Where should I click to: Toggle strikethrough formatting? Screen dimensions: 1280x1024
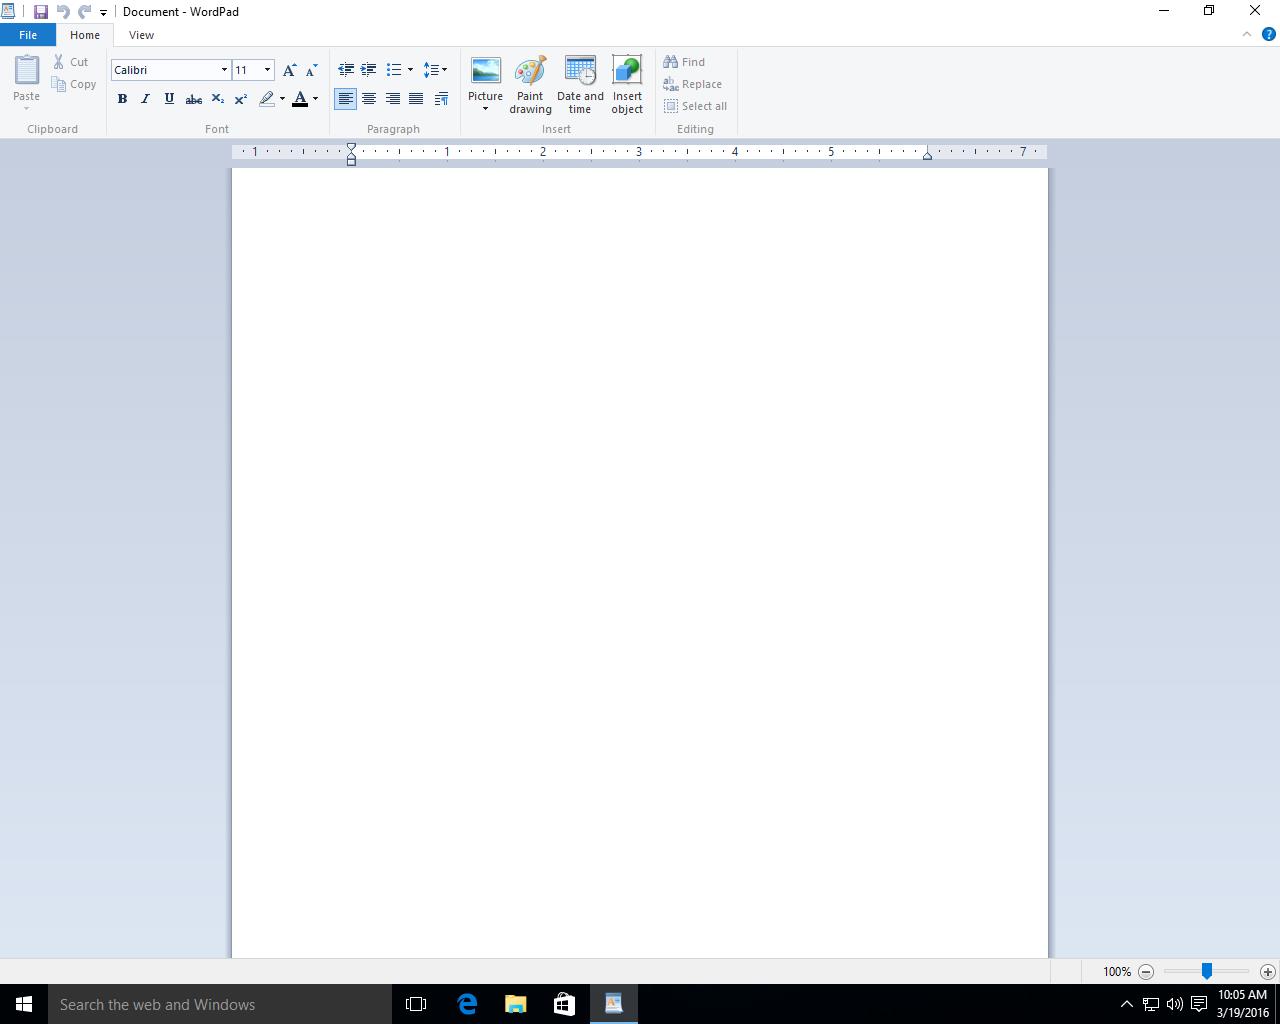click(x=194, y=99)
